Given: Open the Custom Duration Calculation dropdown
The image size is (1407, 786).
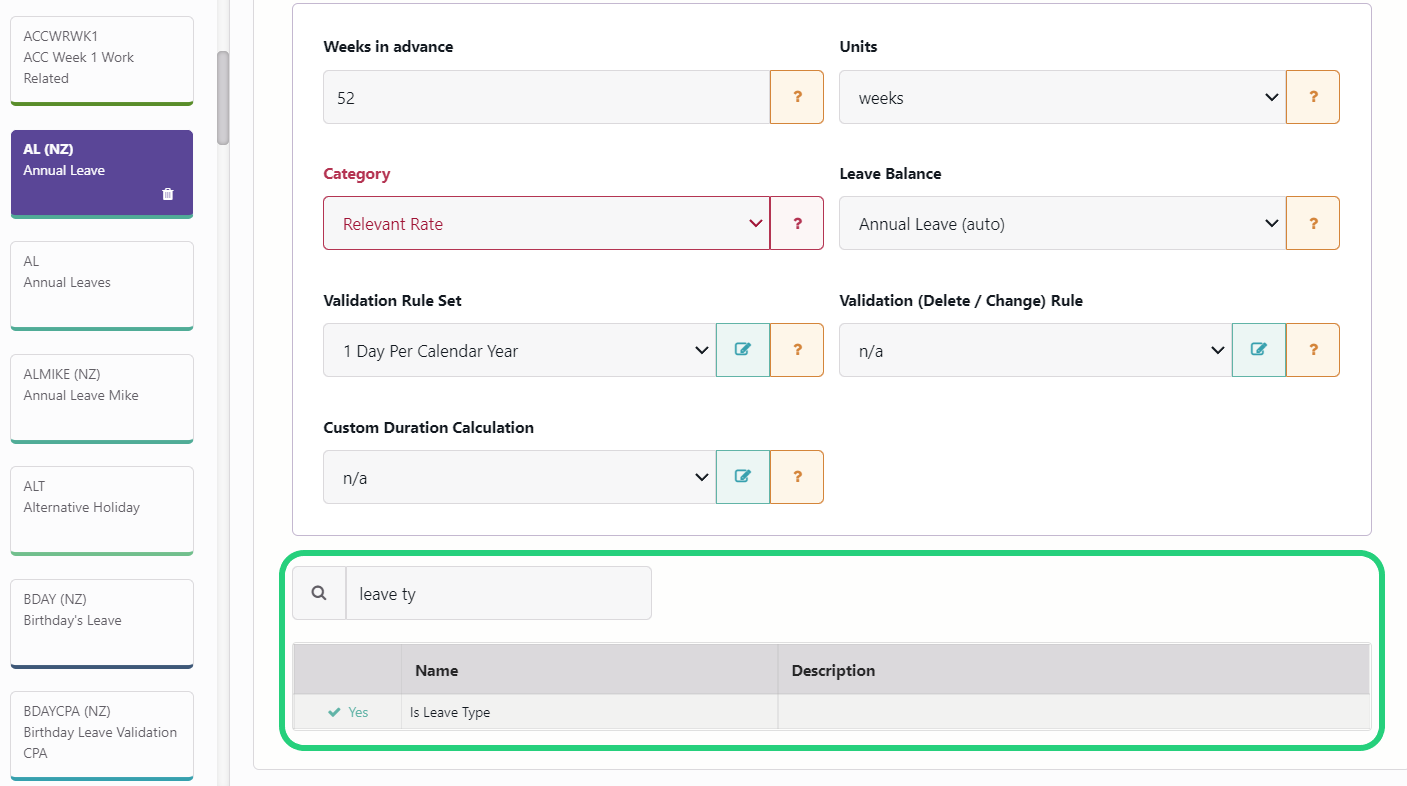Looking at the screenshot, I should 519,477.
